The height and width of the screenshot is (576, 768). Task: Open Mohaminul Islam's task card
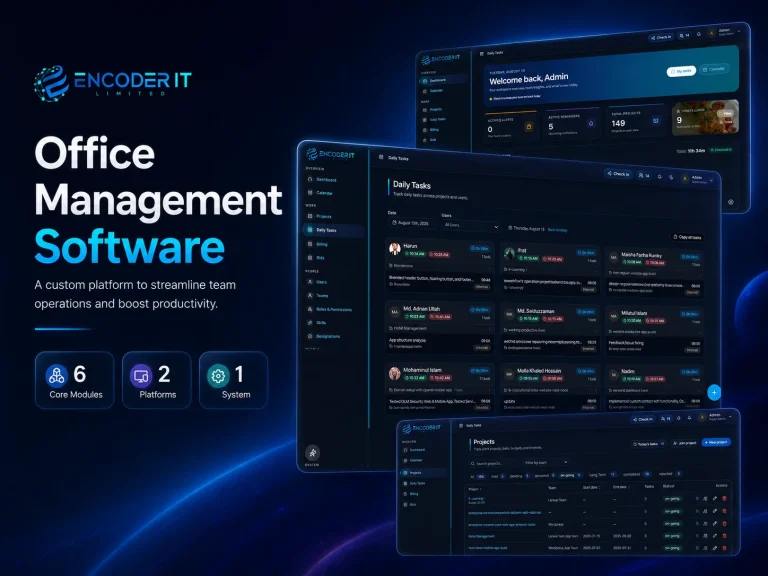[x=439, y=387]
